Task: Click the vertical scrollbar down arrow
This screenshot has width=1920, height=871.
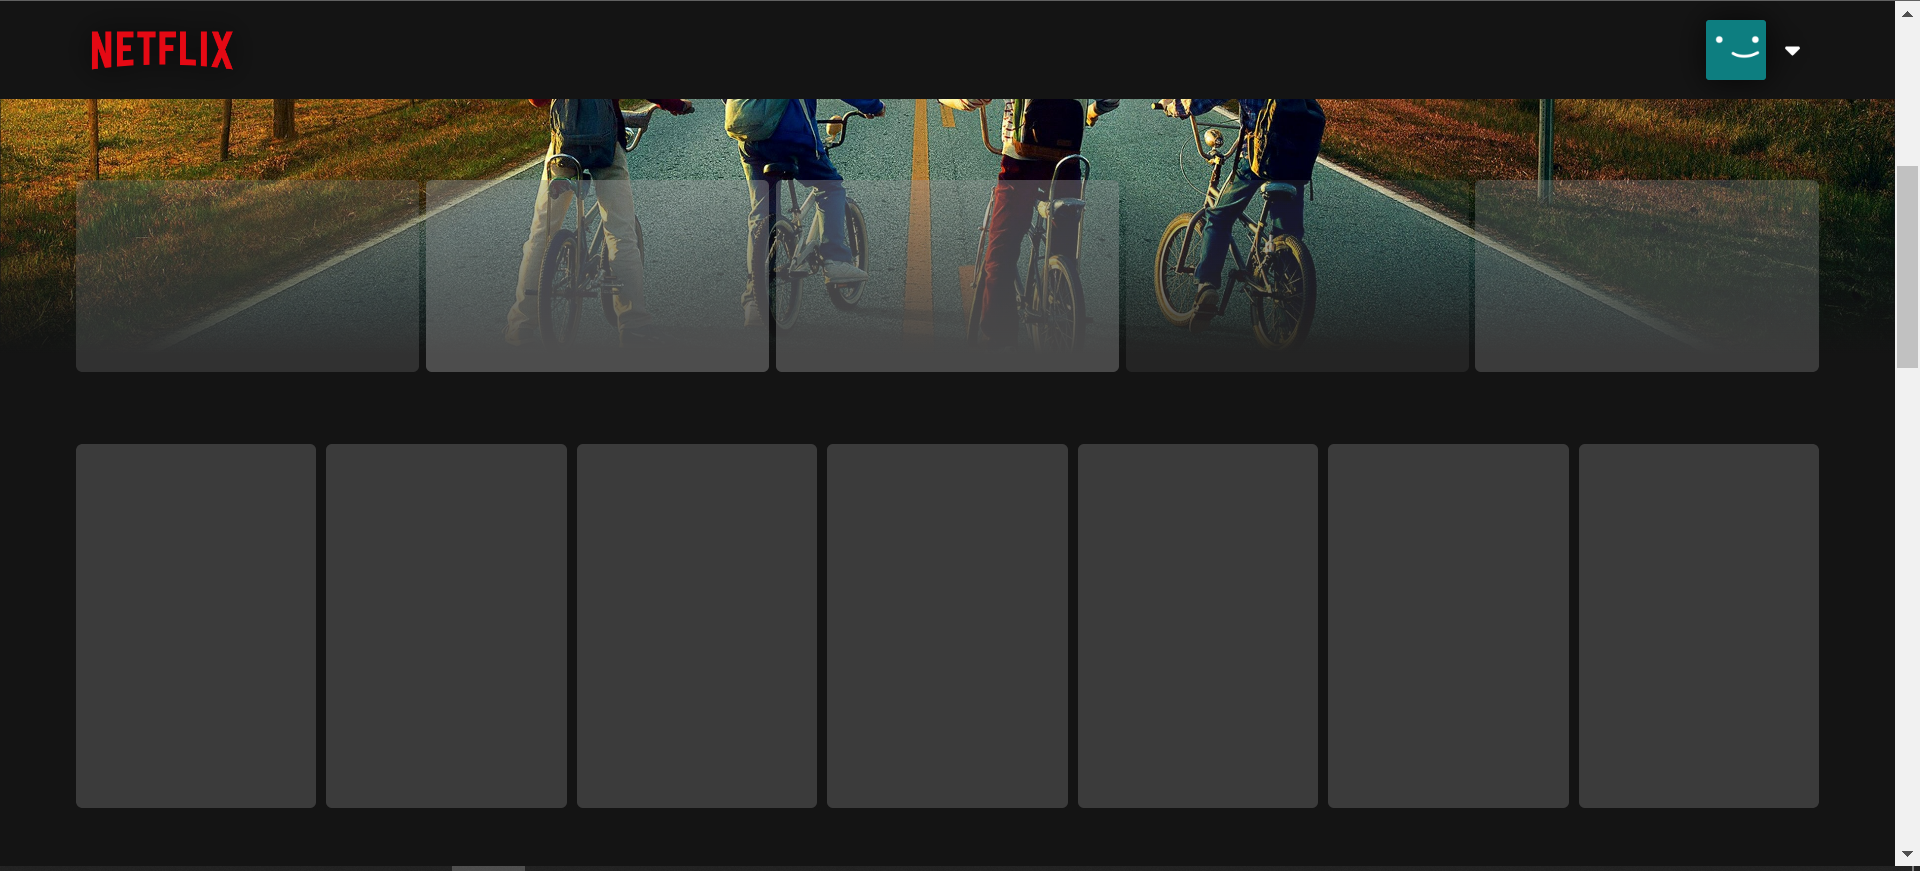Action: point(1907,854)
